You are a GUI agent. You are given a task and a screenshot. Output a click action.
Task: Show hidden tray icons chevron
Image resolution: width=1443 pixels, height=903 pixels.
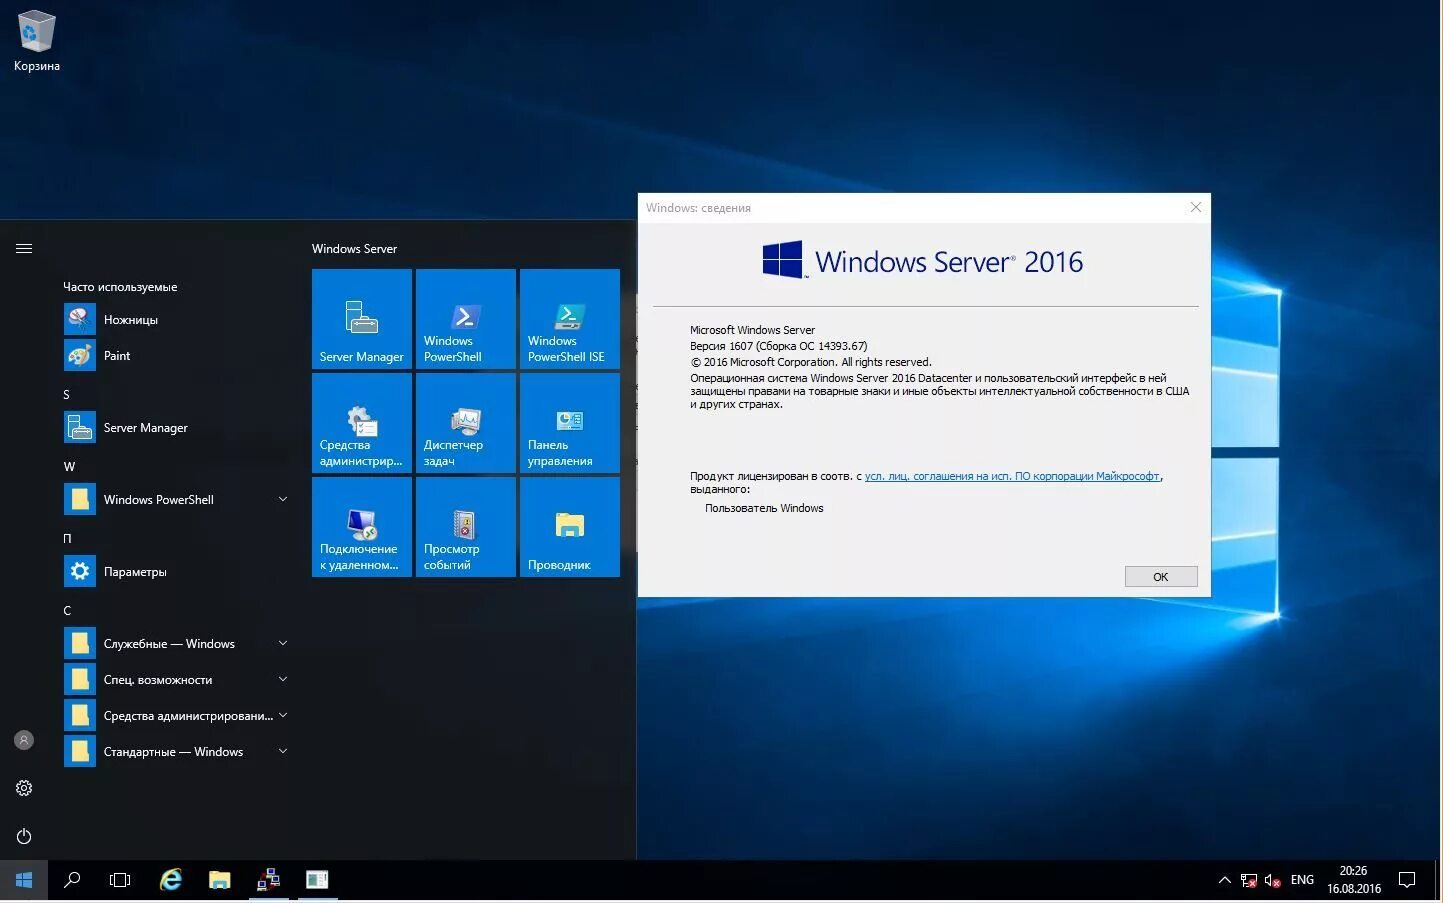[1224, 880]
